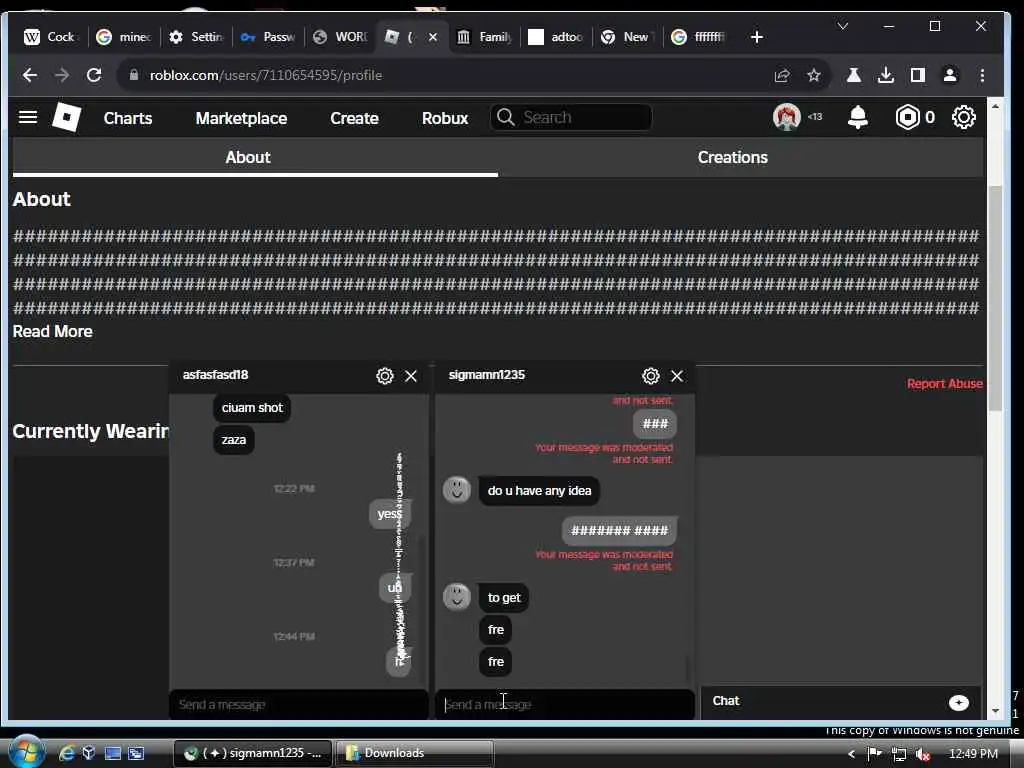This screenshot has width=1024, height=768.
Task: Click the sigmamn1235 chat title
Action: (487, 375)
